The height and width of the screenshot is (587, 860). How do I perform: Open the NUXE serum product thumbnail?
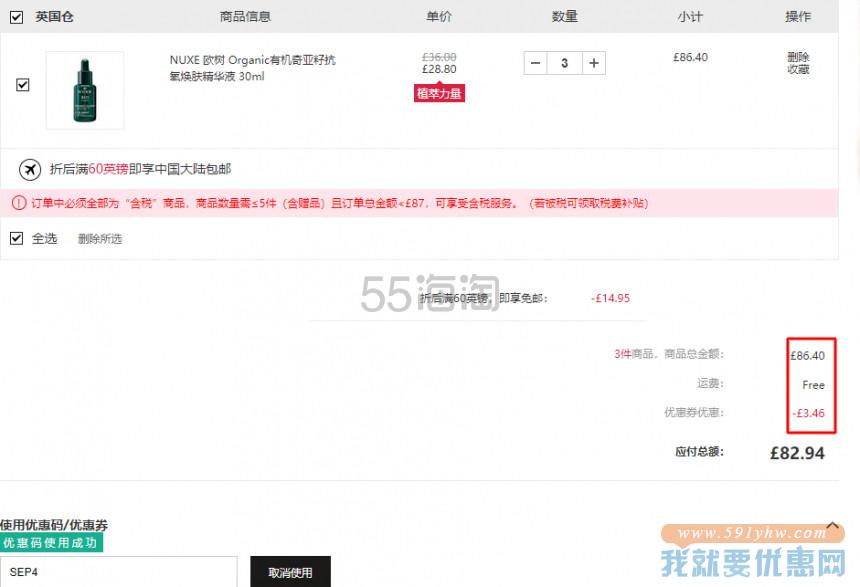click(x=85, y=91)
